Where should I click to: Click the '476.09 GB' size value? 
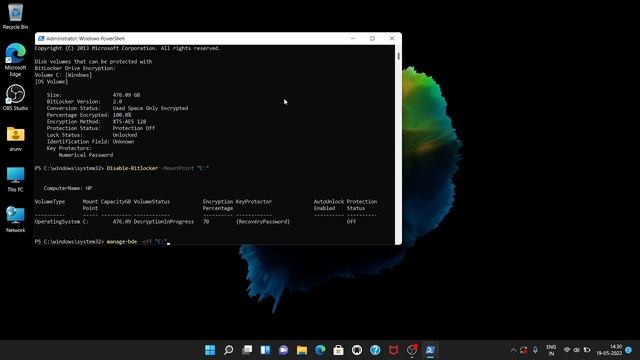coord(126,95)
